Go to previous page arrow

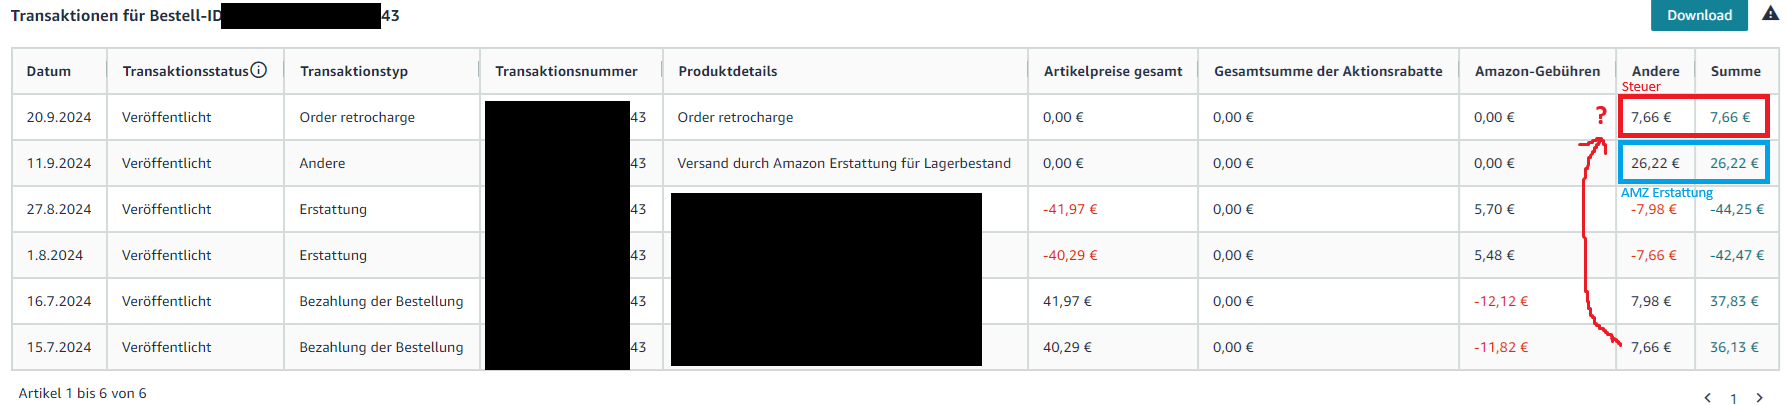1708,398
